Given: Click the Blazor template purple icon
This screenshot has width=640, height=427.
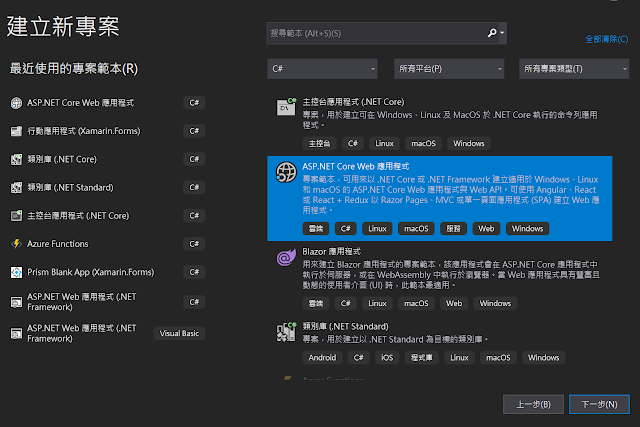Looking at the screenshot, I should [x=286, y=257].
